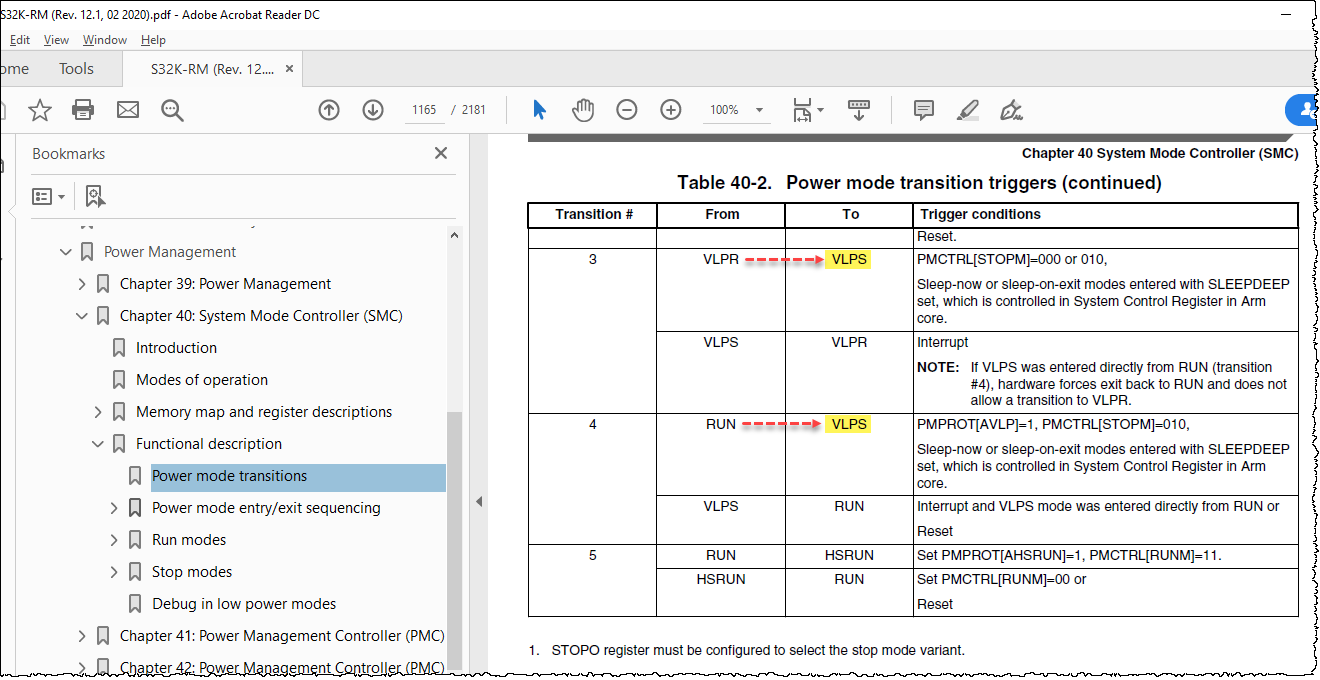Zoom out with the minus button
The image size is (1320, 680).
click(x=627, y=110)
